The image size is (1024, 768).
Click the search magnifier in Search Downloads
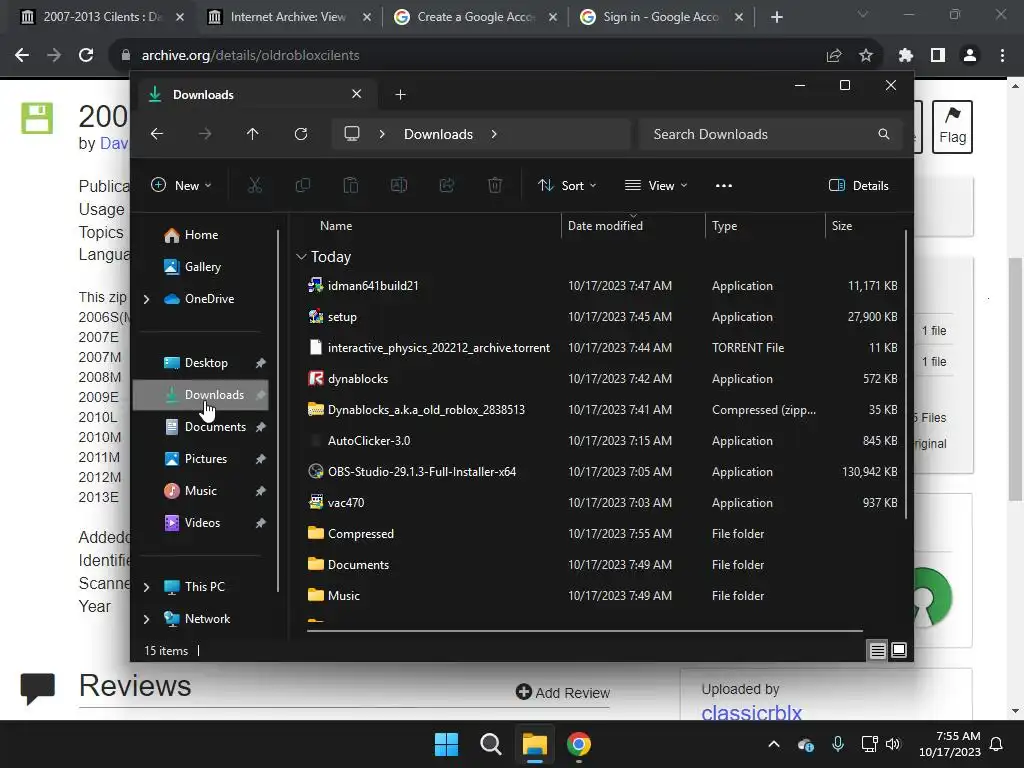click(x=884, y=134)
